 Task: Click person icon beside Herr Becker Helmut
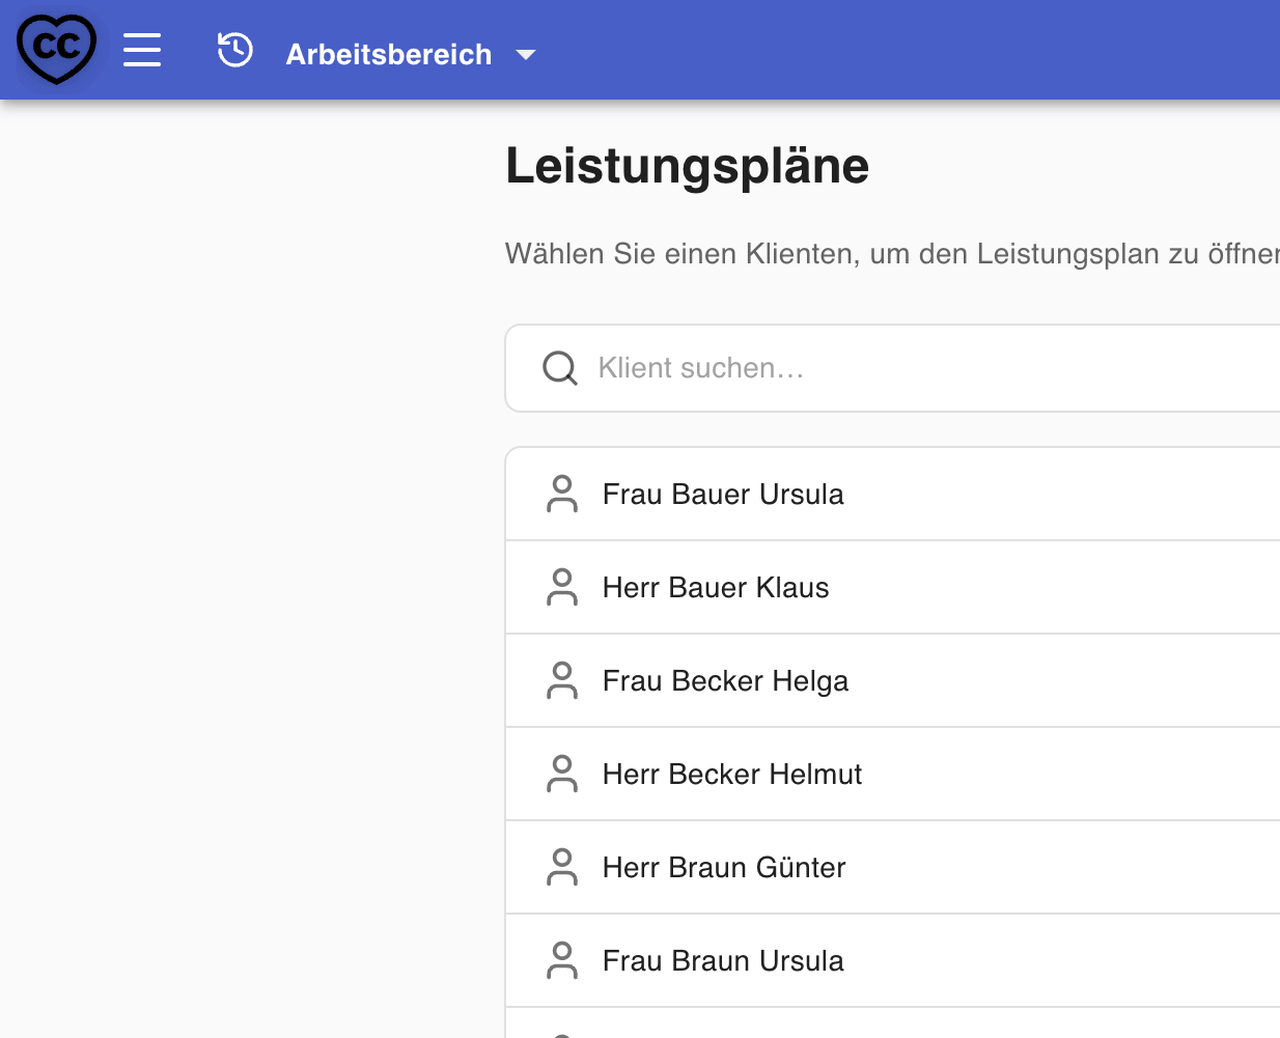tap(562, 774)
